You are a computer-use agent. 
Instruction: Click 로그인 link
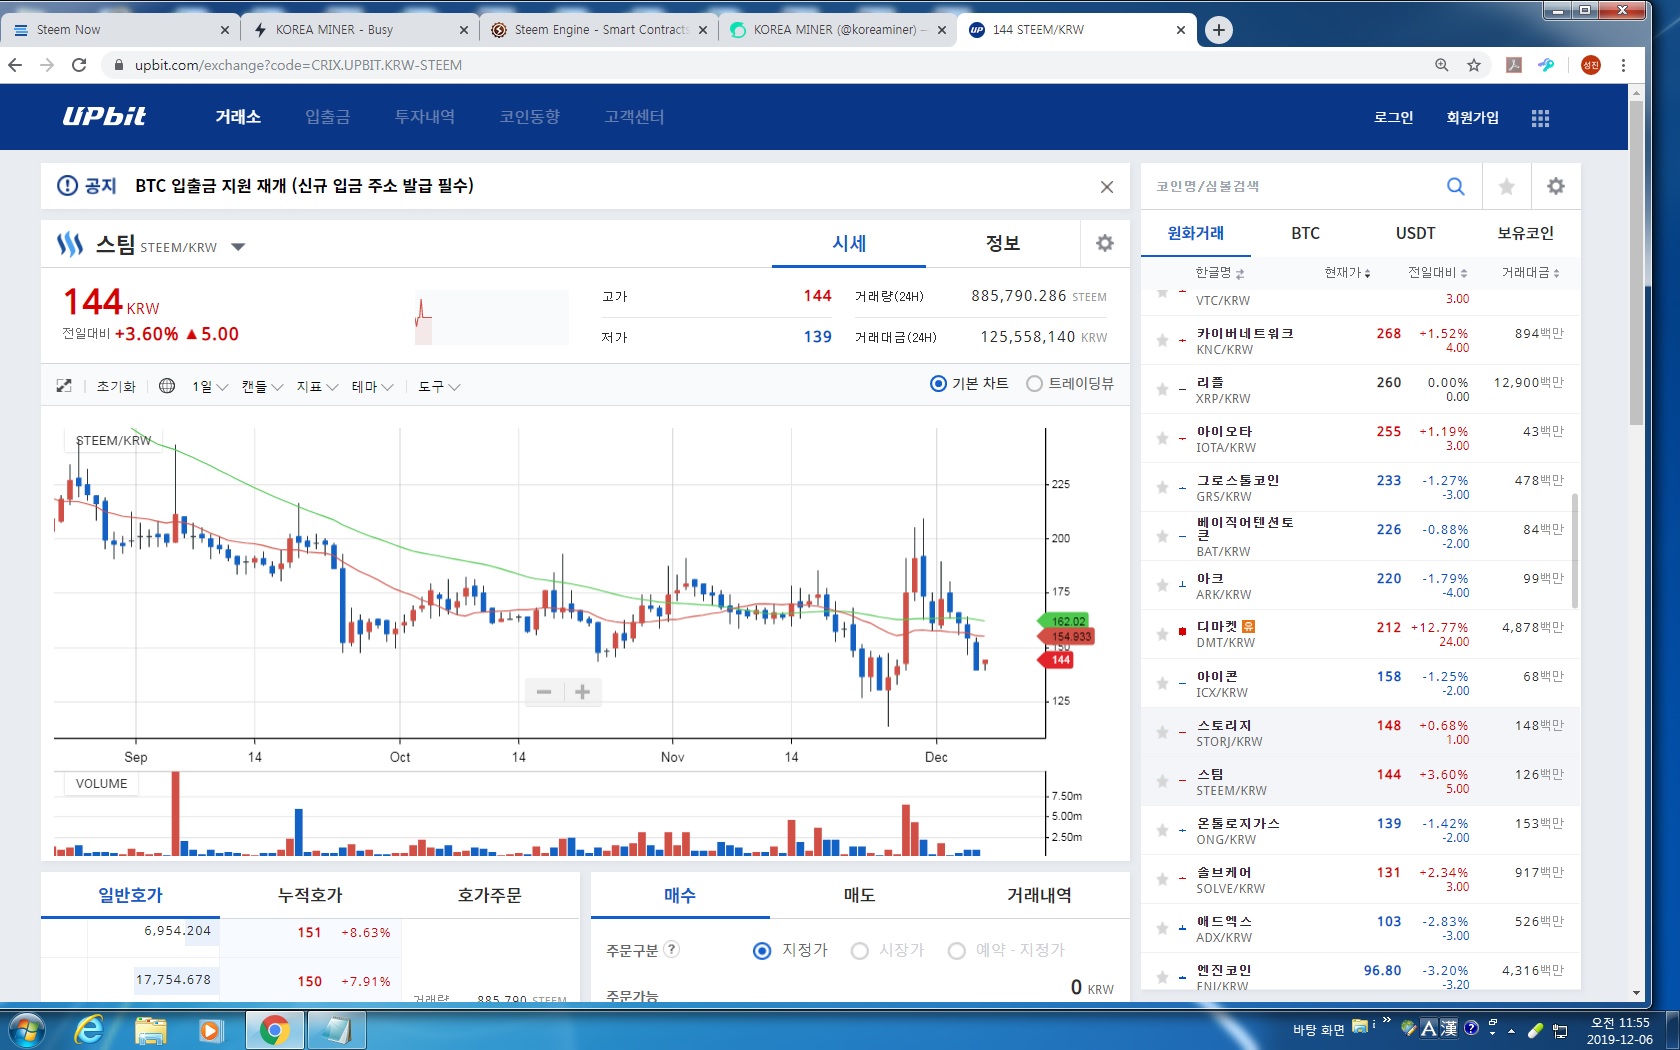click(x=1393, y=117)
